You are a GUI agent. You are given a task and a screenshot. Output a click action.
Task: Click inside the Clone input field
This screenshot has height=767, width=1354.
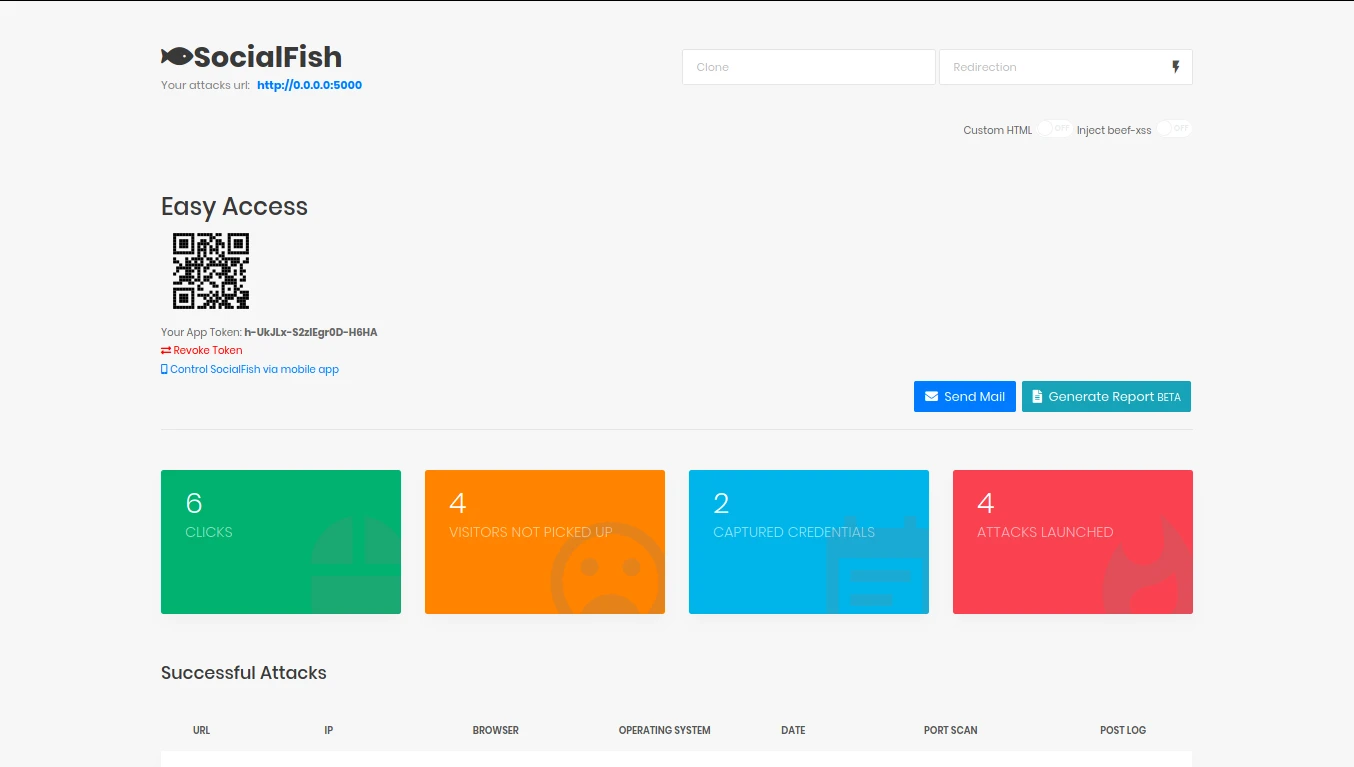(808, 66)
